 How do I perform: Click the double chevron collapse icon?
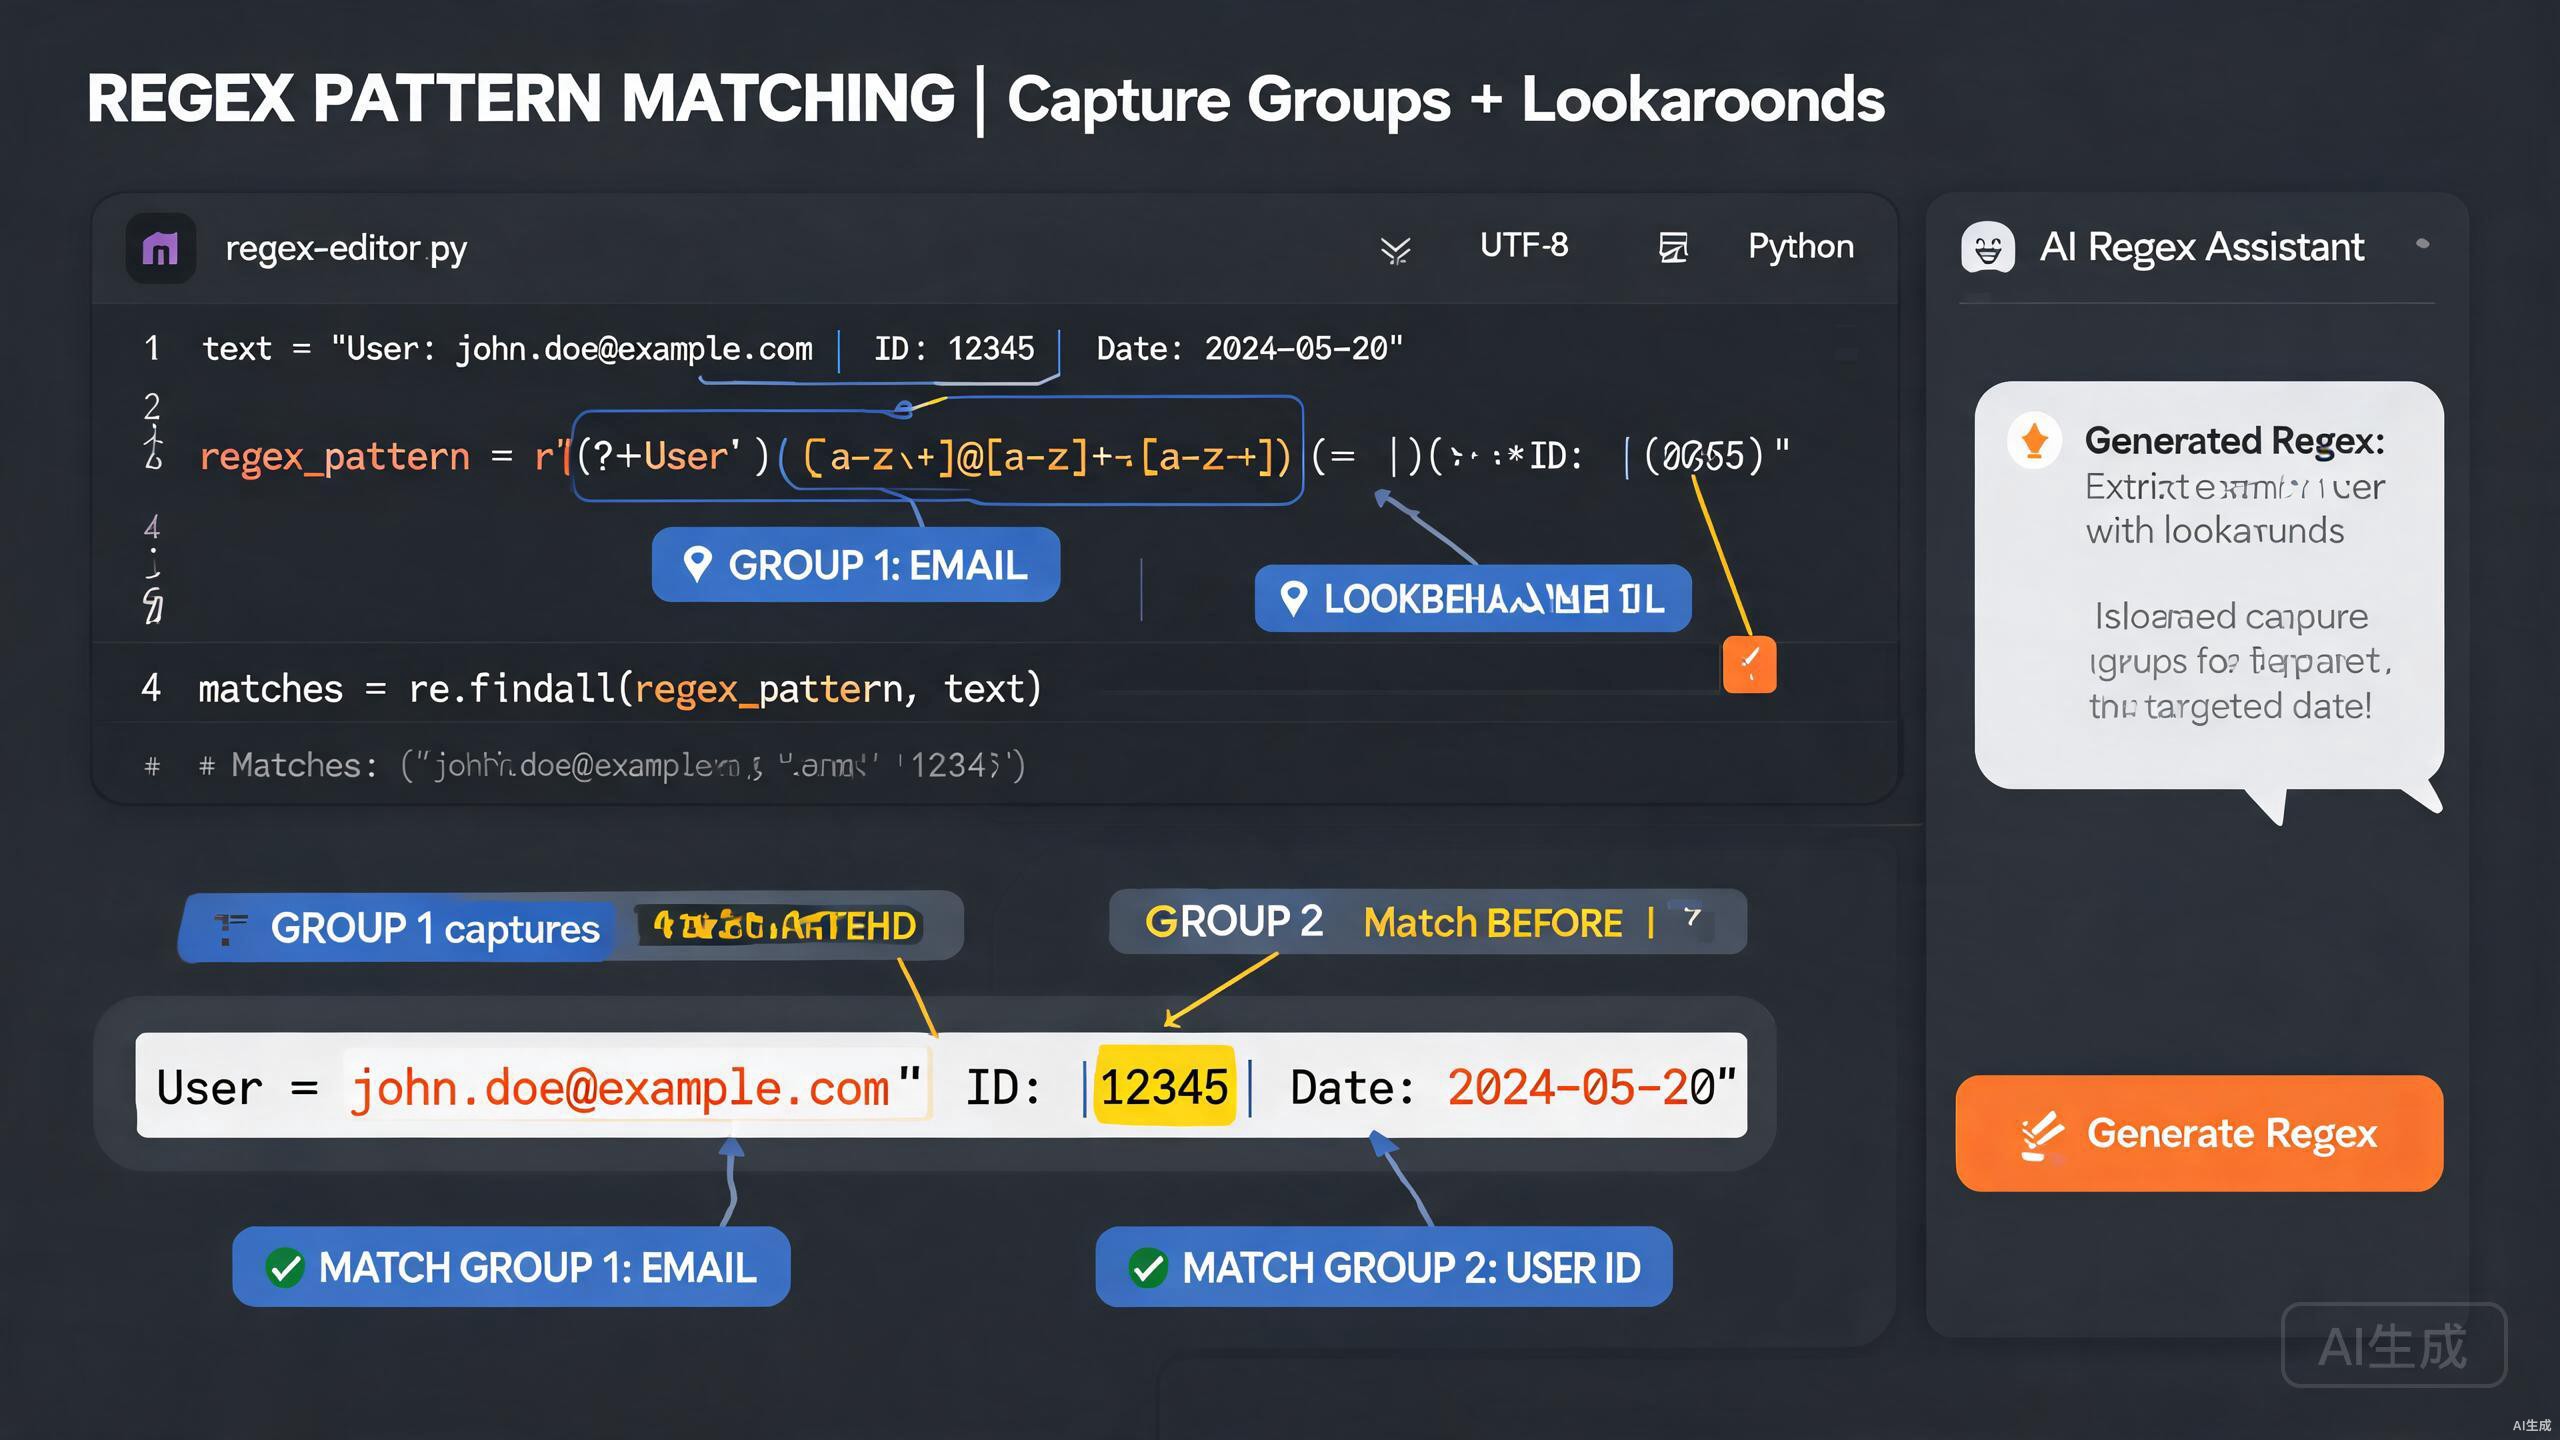[x=1395, y=250]
